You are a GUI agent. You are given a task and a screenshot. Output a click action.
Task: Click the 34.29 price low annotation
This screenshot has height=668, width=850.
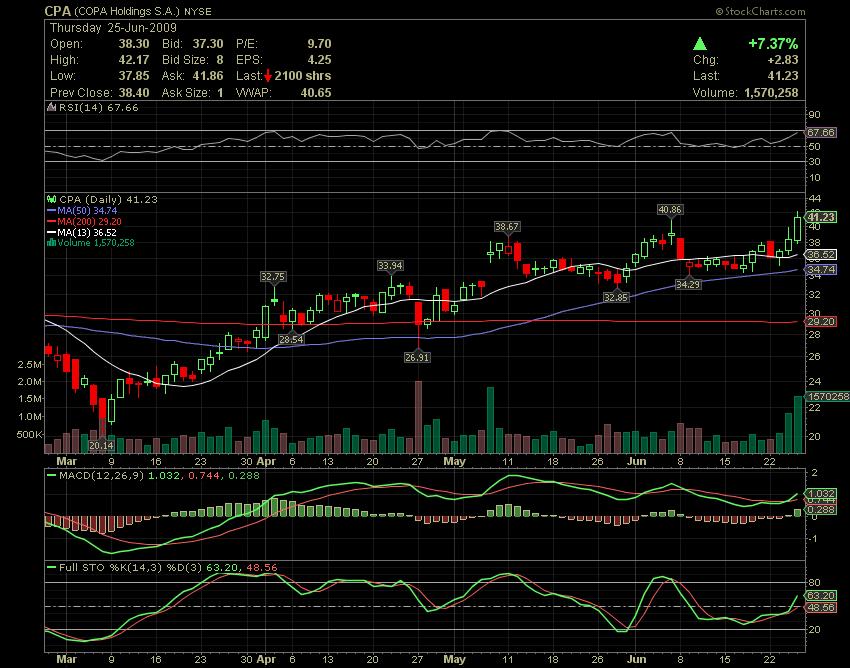point(688,284)
